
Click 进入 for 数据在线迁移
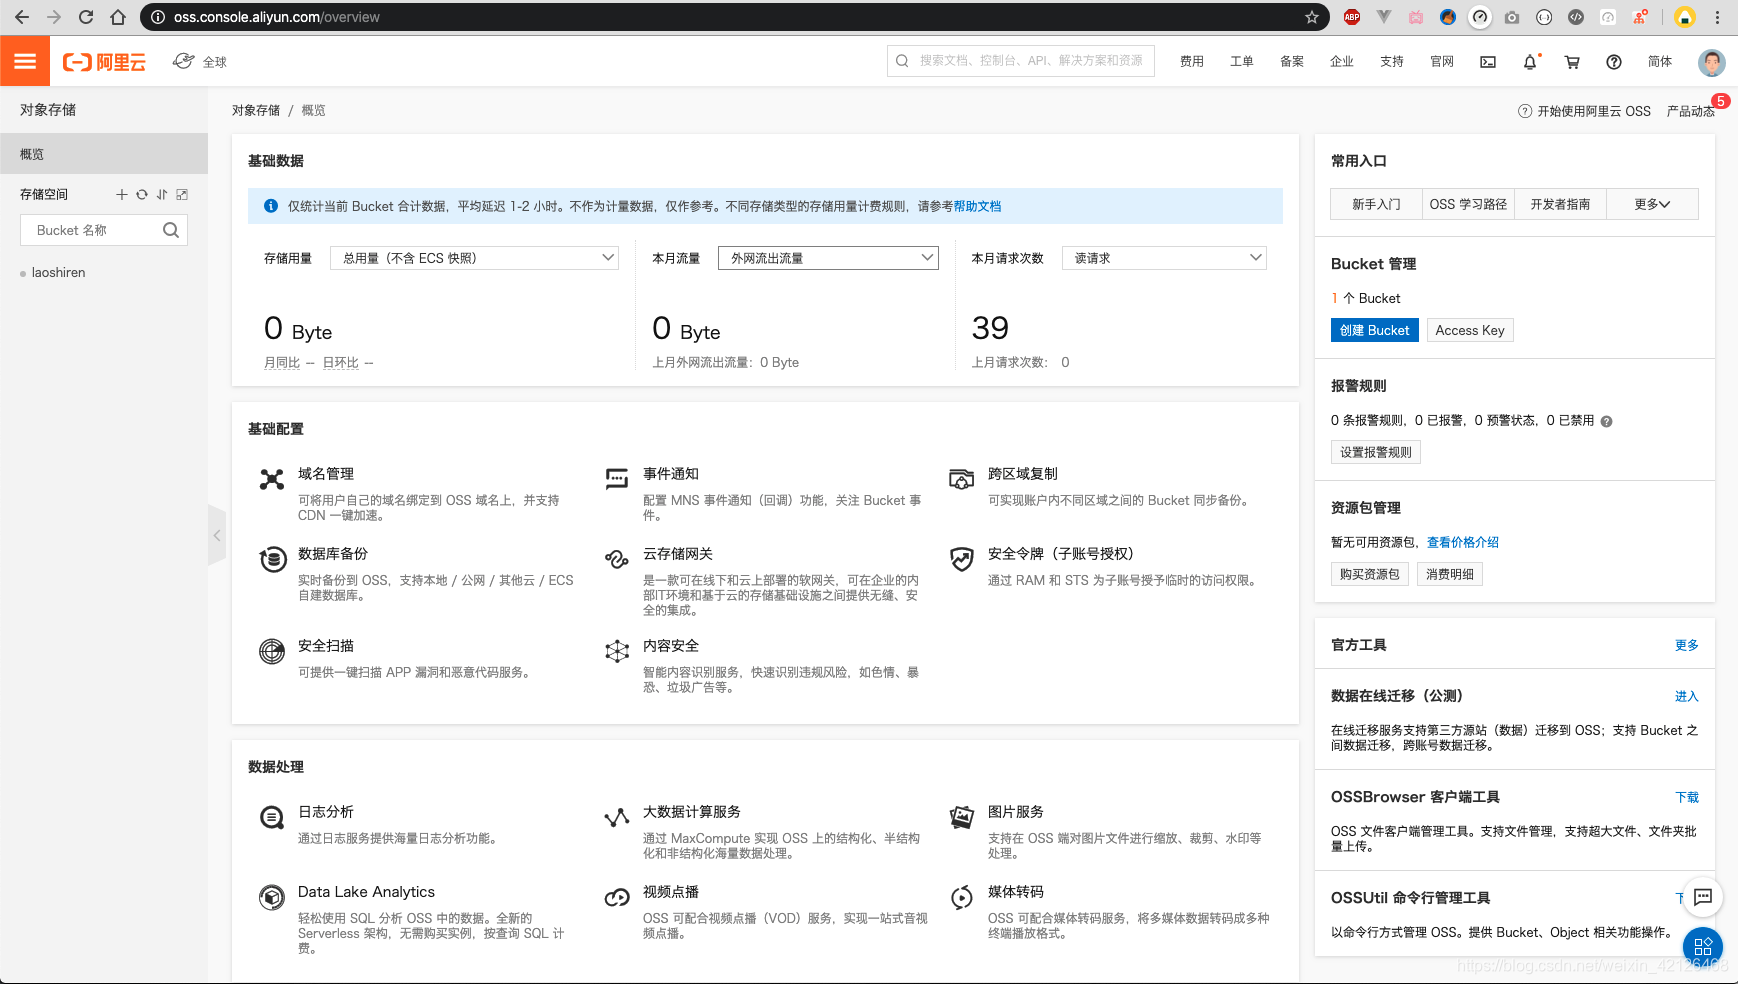tap(1687, 696)
